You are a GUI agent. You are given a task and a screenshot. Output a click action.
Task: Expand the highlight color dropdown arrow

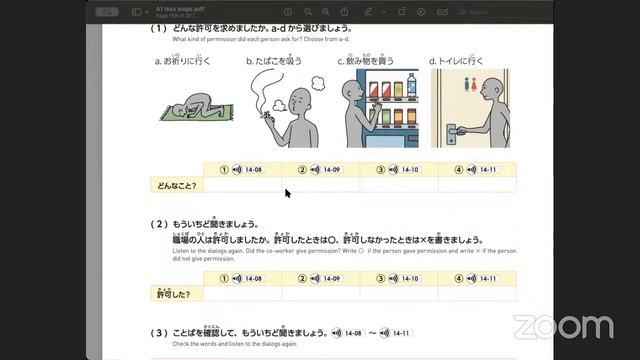coord(384,12)
